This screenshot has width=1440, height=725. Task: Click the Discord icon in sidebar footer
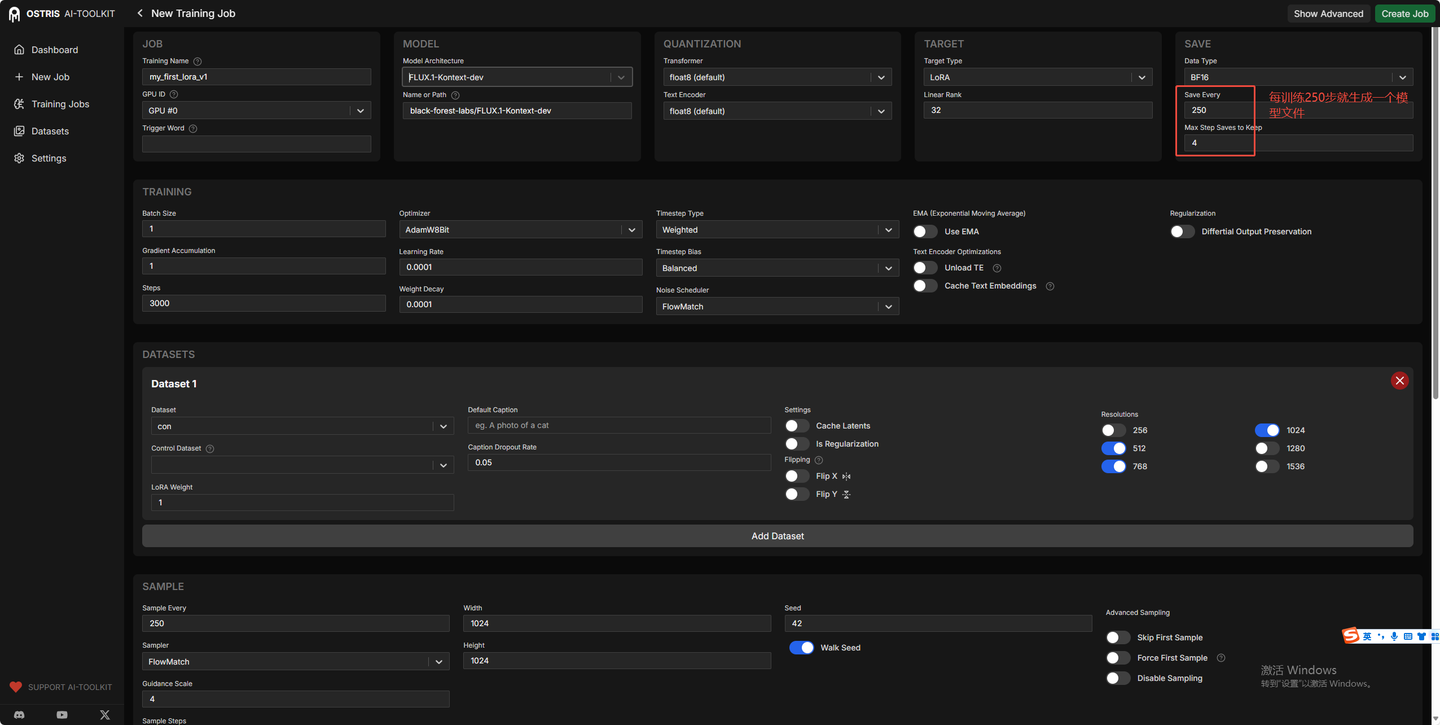[x=19, y=715]
